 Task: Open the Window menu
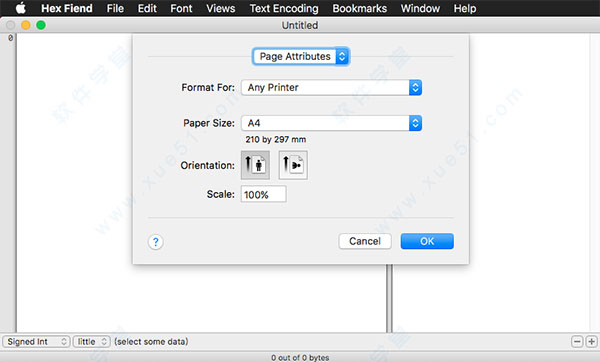420,8
